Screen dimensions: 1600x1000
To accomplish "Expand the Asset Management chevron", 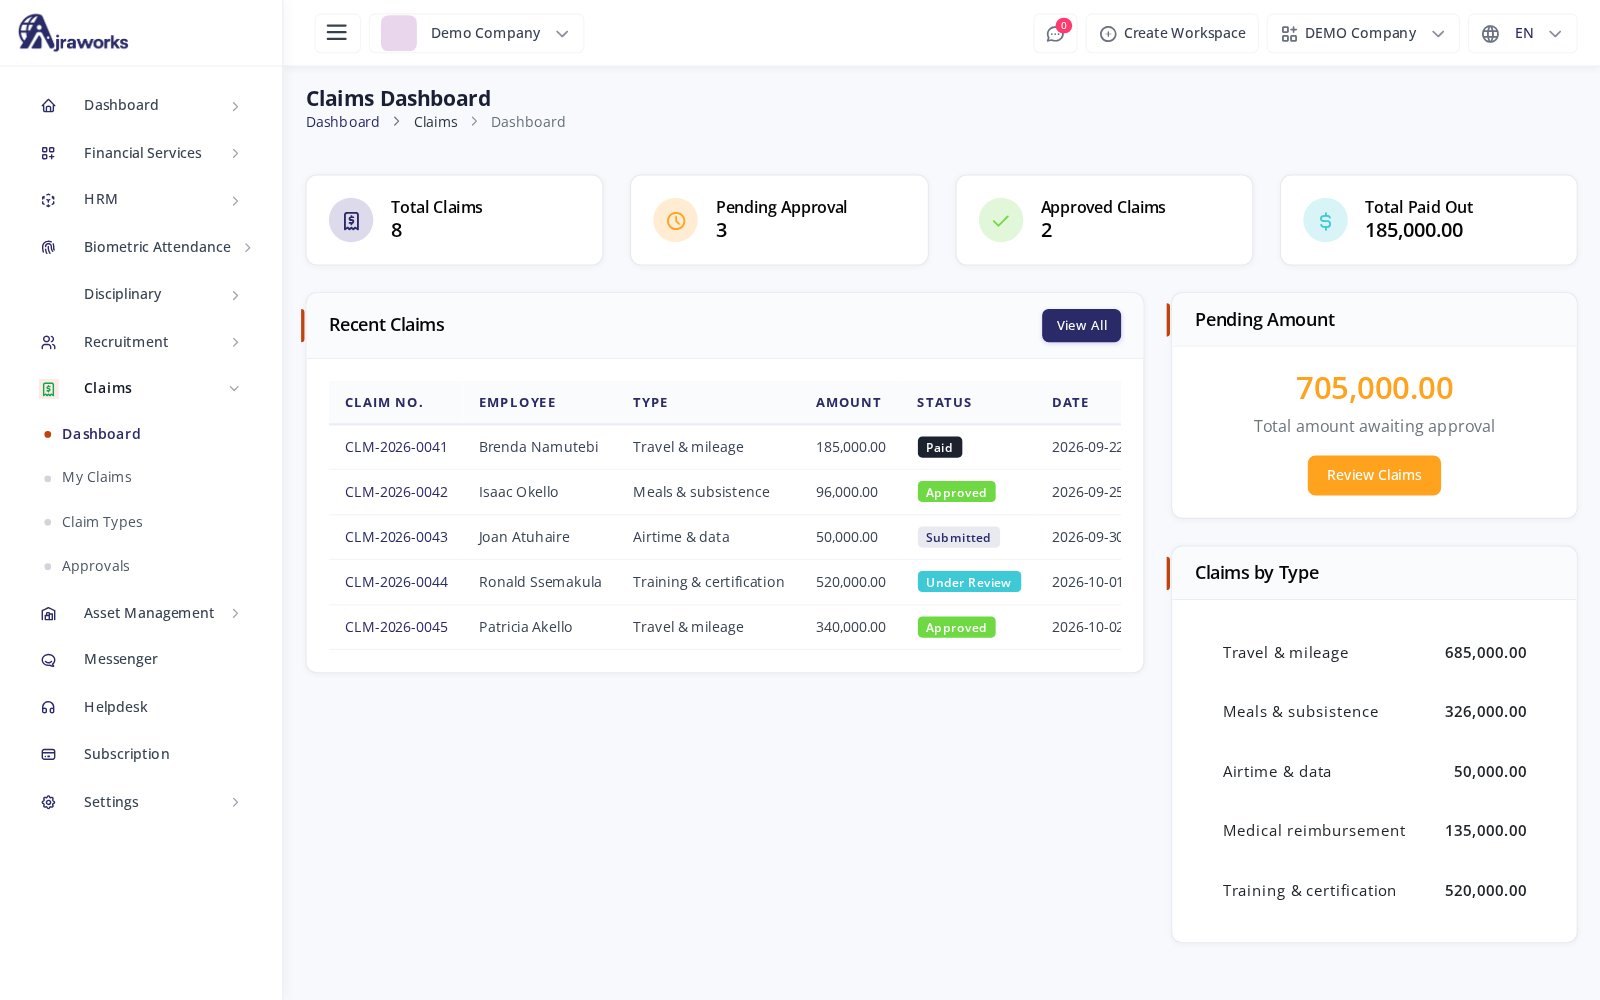I will [x=235, y=613].
